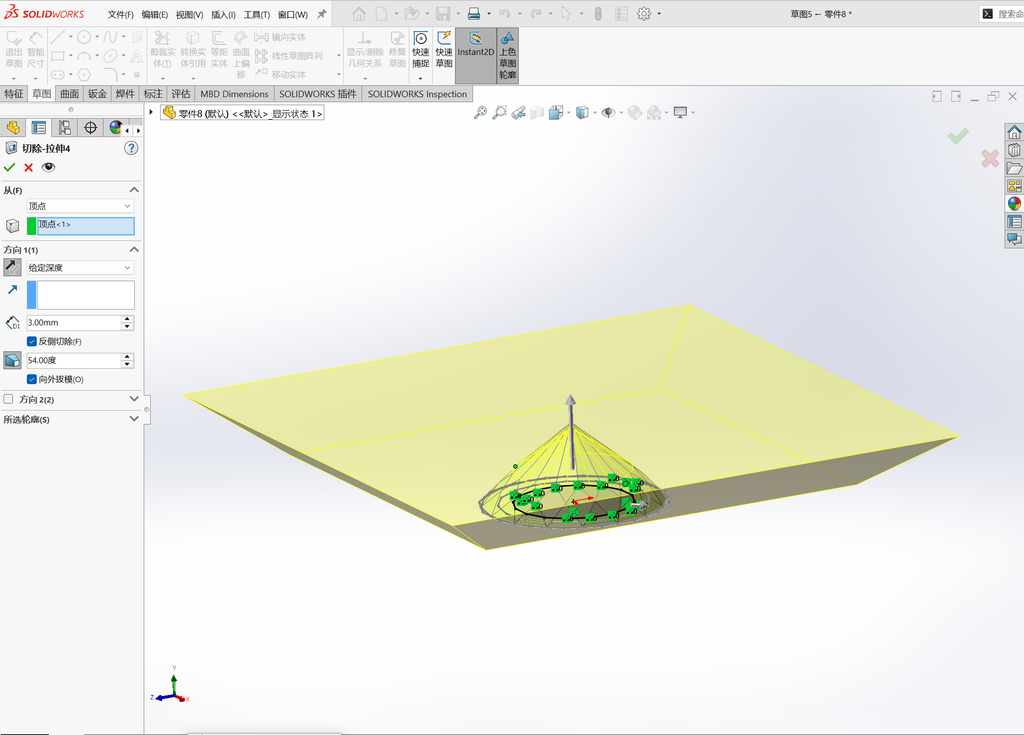Open the 工具(T) menu
Viewport: 1024px width, 735px height.
coord(257,14)
